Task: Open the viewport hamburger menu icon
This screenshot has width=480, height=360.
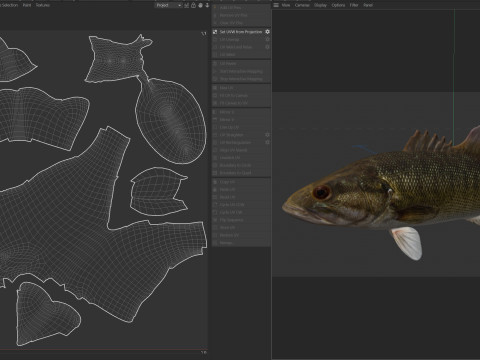Action: 276,5
